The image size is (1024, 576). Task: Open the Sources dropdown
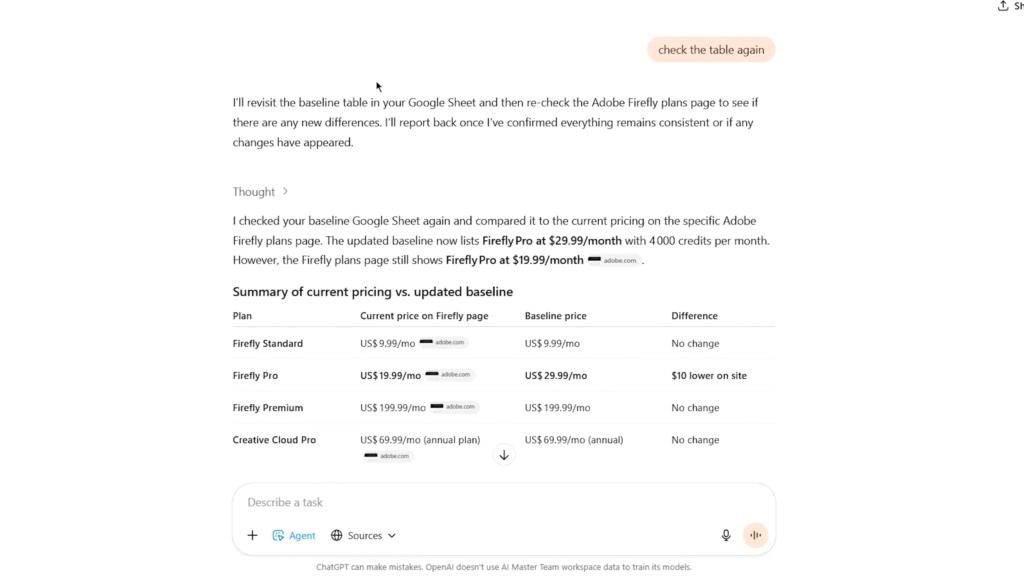[363, 535]
